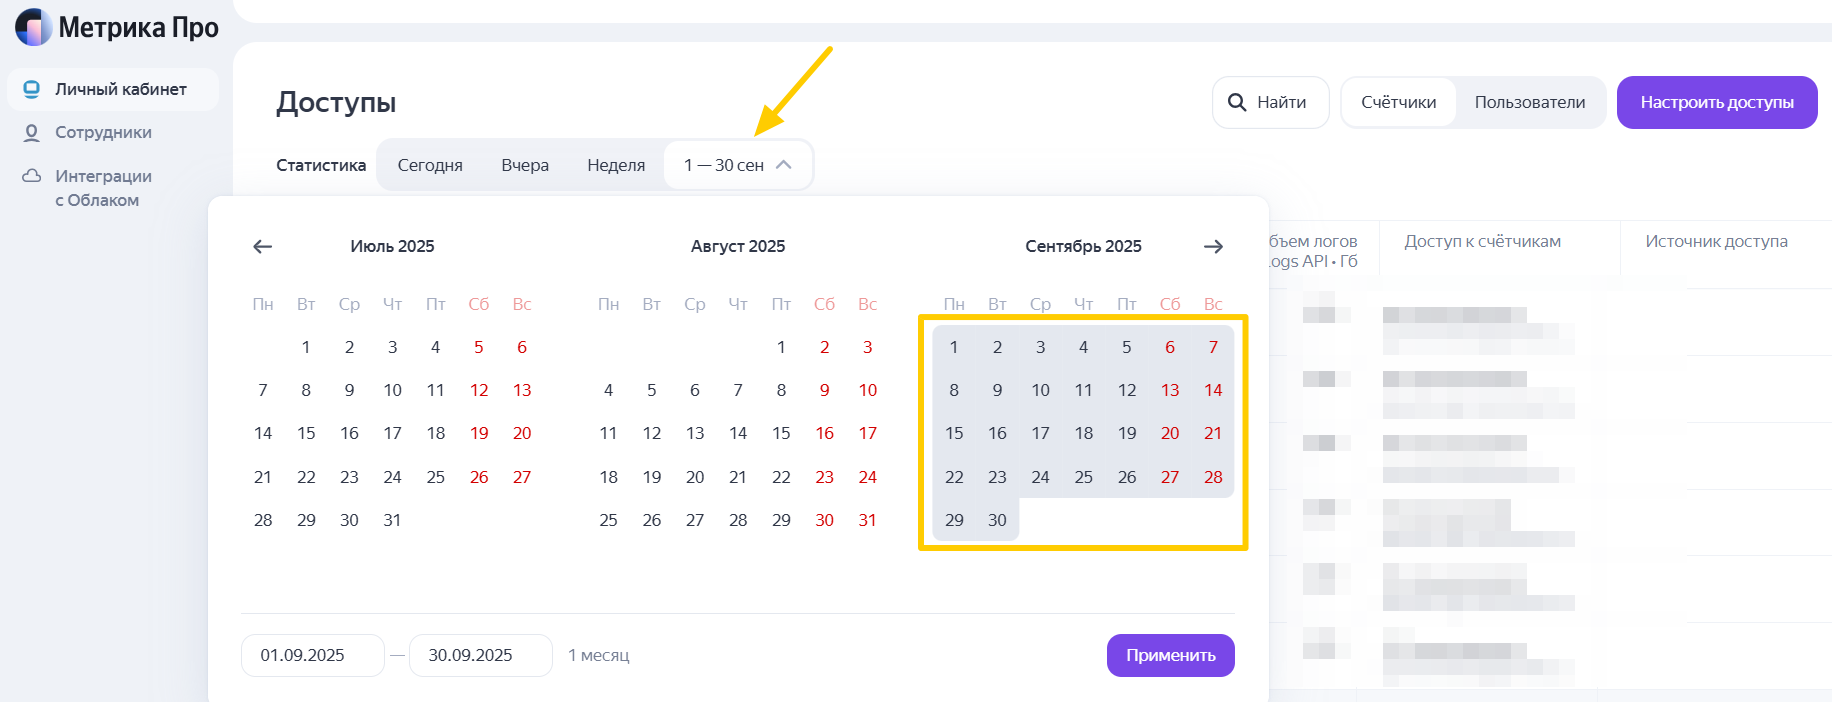The height and width of the screenshot is (702, 1832).
Task: Click the Доступ к счётчикам column header
Action: pos(1482,241)
